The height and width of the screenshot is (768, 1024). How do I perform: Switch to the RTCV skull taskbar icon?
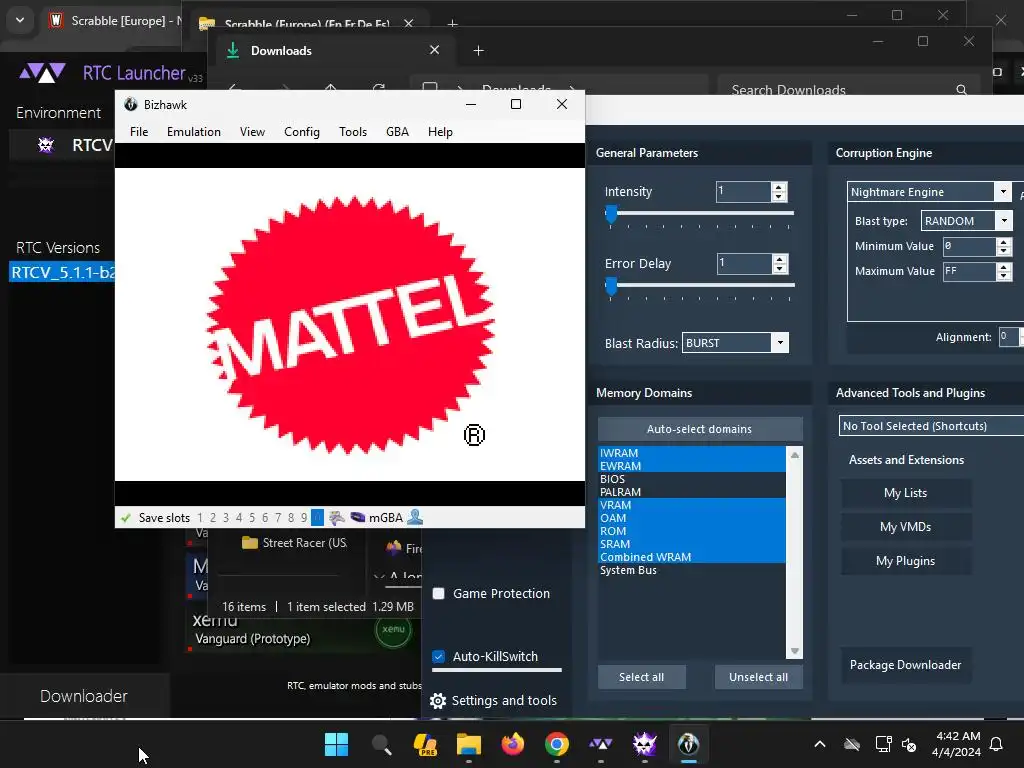point(645,744)
